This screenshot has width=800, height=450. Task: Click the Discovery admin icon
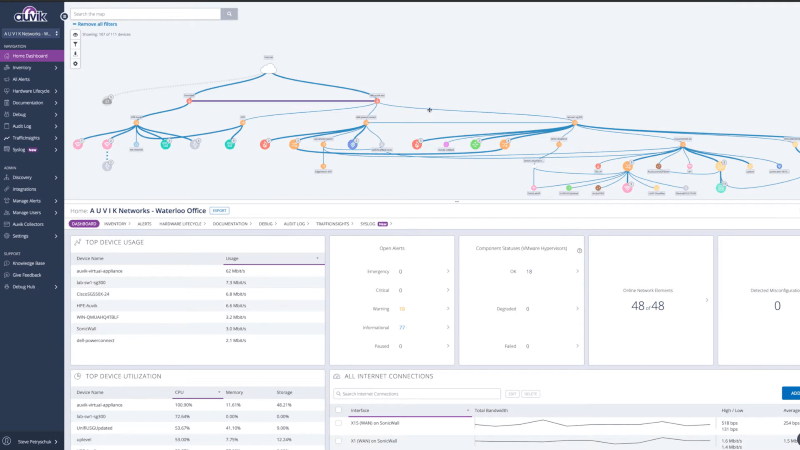(7, 178)
